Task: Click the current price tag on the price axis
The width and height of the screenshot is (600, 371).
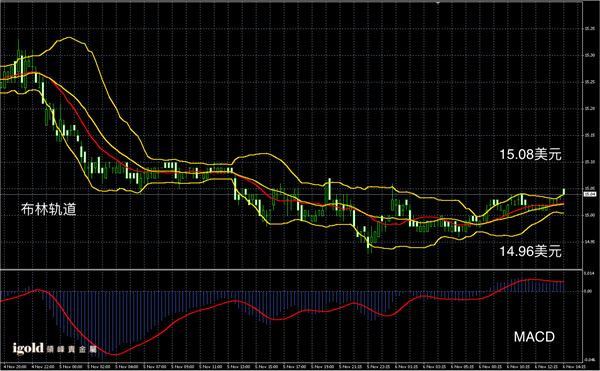Action: point(589,194)
